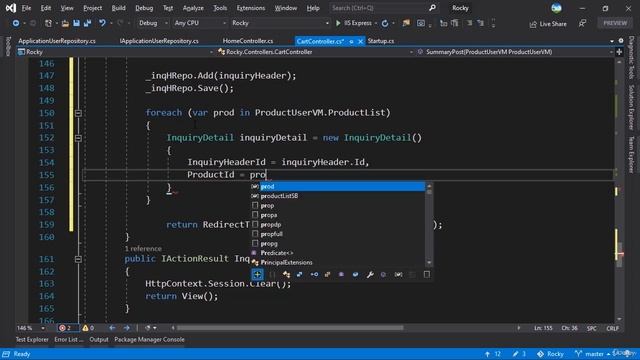Click the Open File folder icon
Viewport: 640px width, 360px height.
[65, 23]
